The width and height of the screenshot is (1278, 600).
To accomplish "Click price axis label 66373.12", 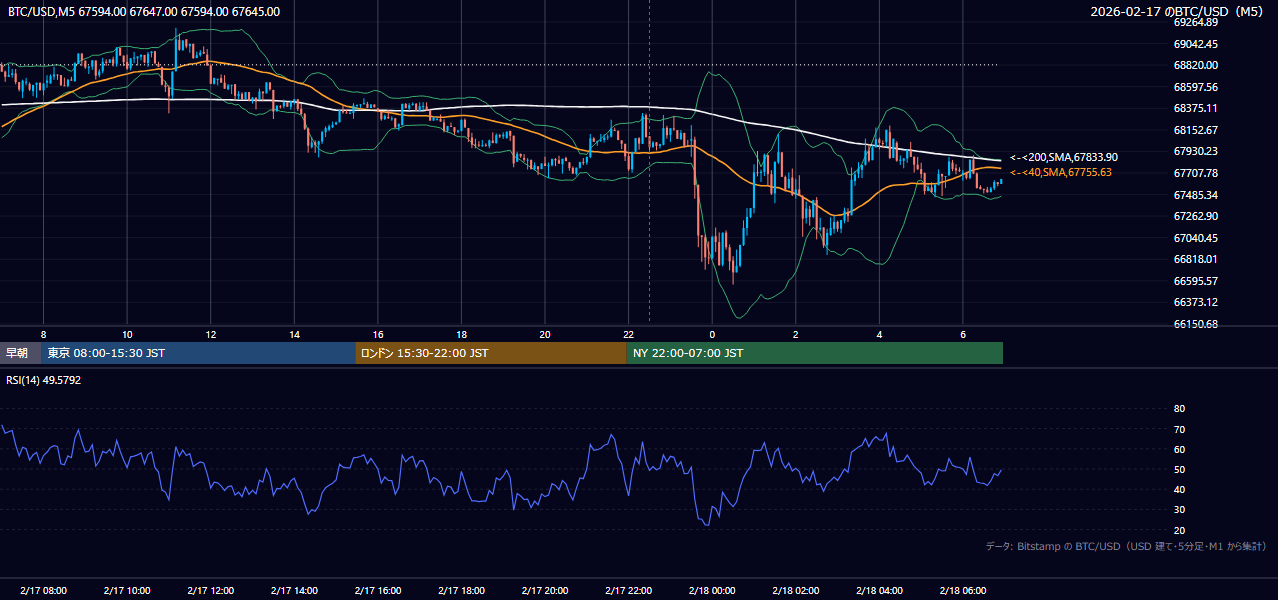I will (1195, 302).
